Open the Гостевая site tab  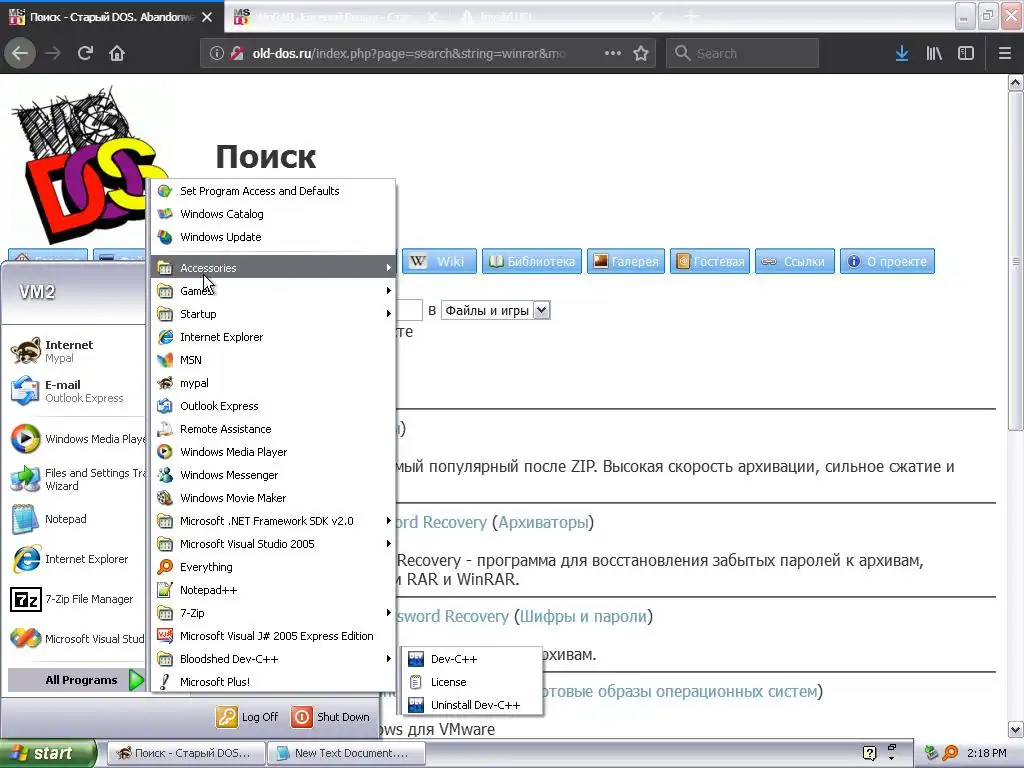[x=710, y=261]
